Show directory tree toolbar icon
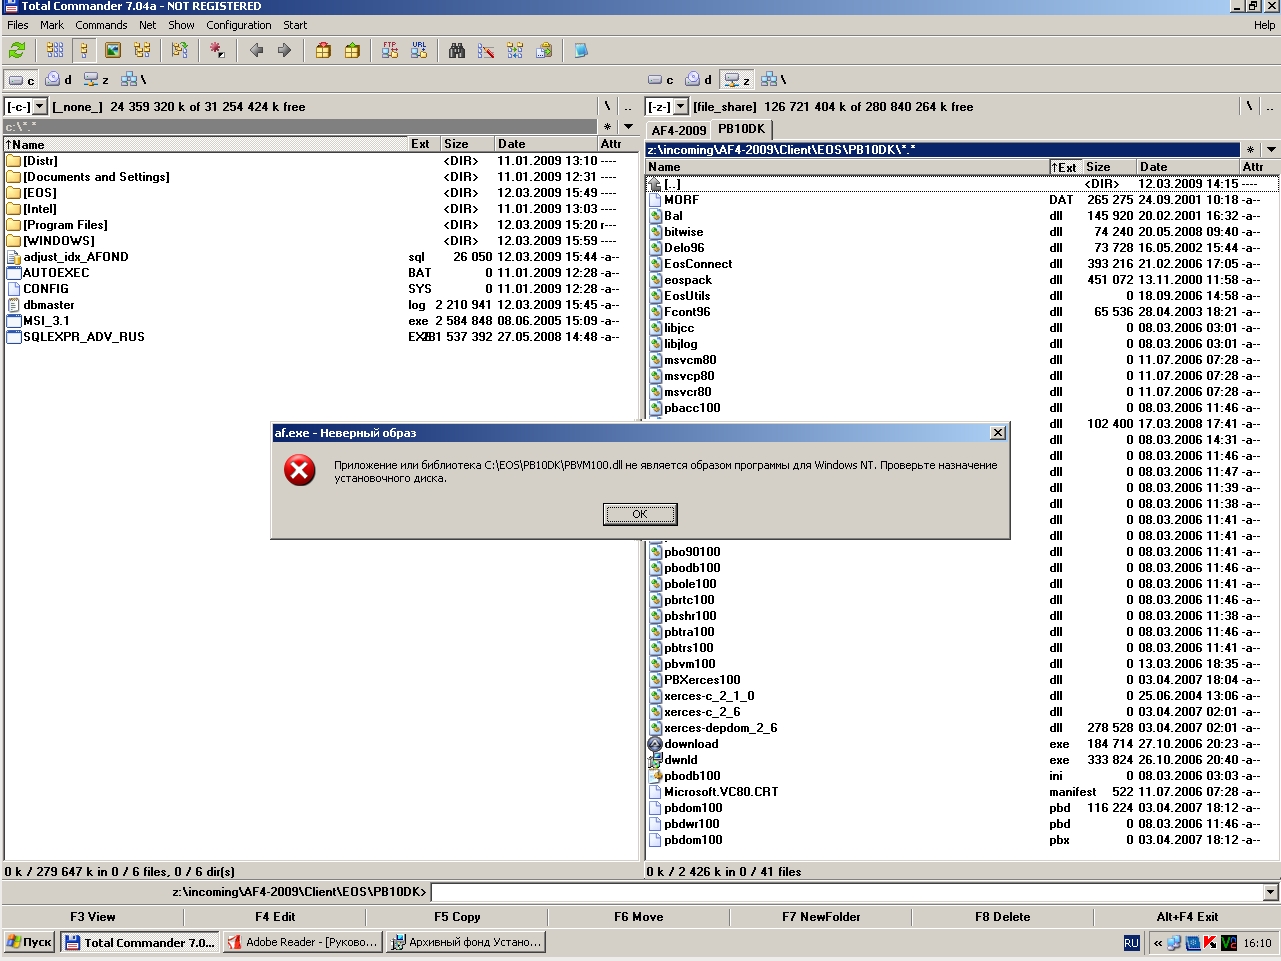 point(142,50)
